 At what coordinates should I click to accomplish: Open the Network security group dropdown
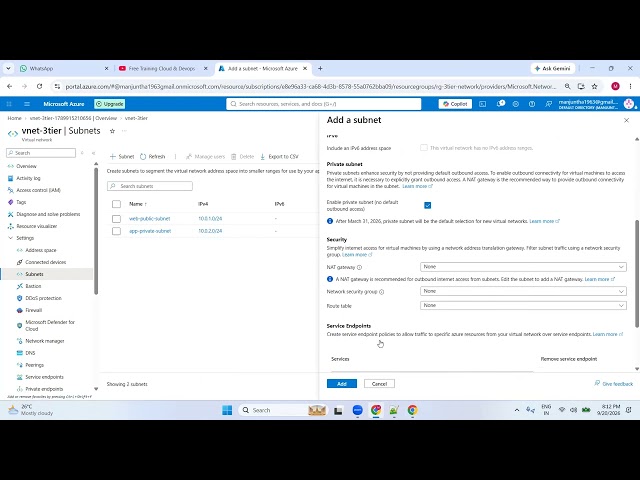click(523, 291)
